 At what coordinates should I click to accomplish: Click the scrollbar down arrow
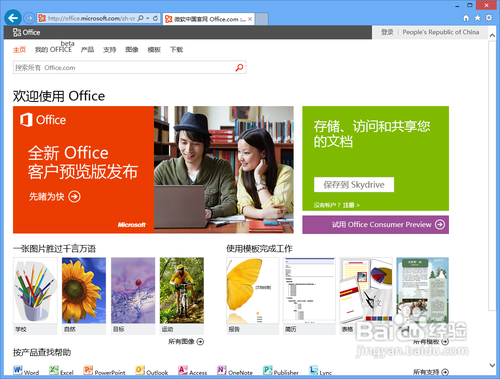click(492, 365)
